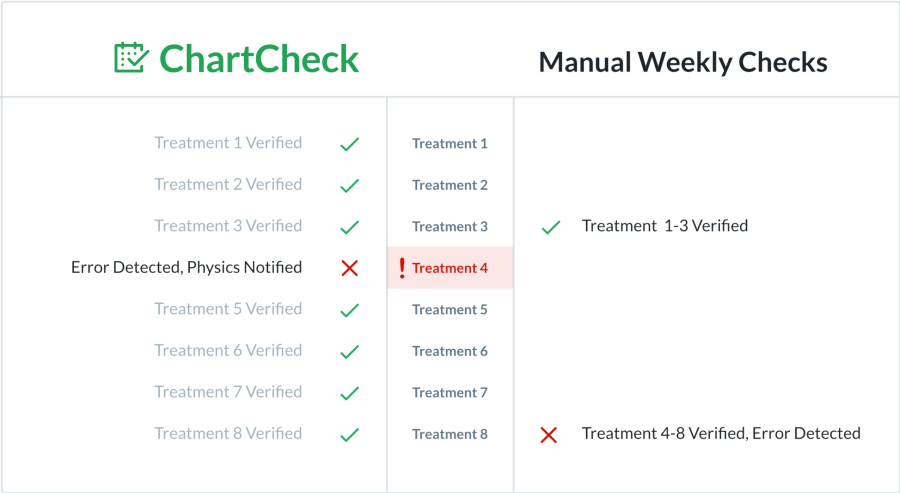Click the ChartCheck green heading text
The width and height of the screenshot is (900, 493).
click(259, 59)
